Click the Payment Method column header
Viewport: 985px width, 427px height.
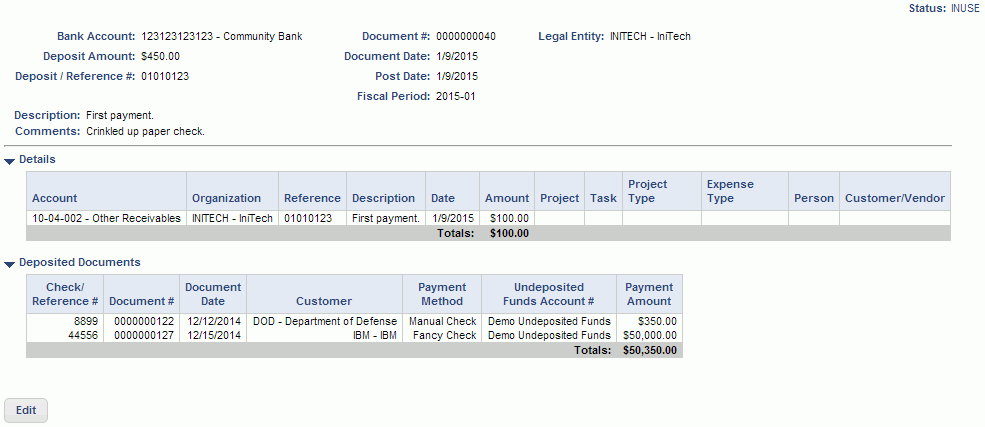click(x=442, y=294)
